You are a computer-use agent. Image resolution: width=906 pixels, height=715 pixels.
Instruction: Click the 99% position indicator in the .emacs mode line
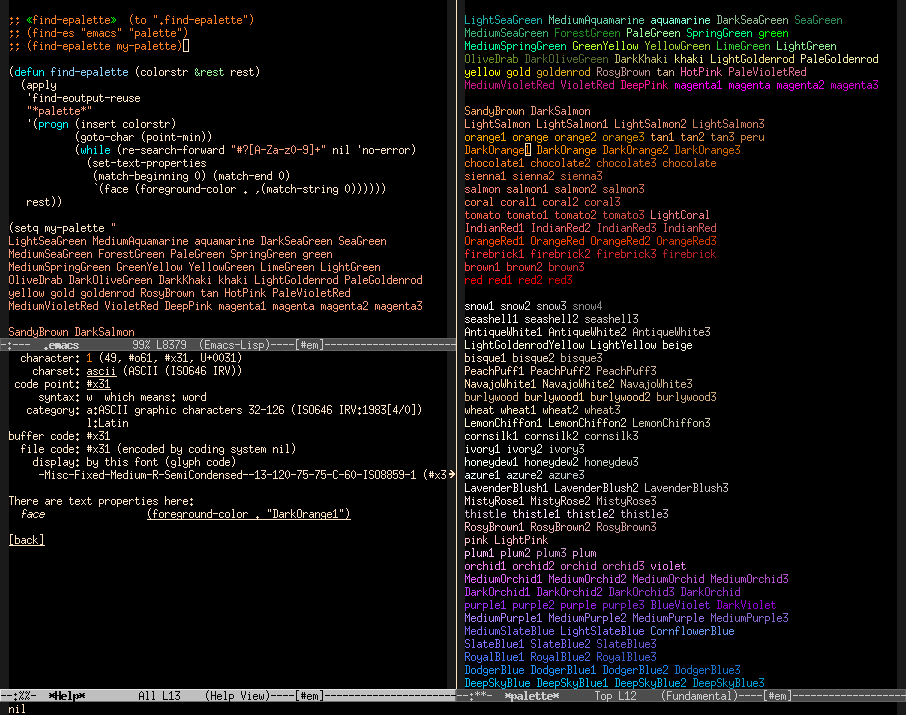point(141,345)
